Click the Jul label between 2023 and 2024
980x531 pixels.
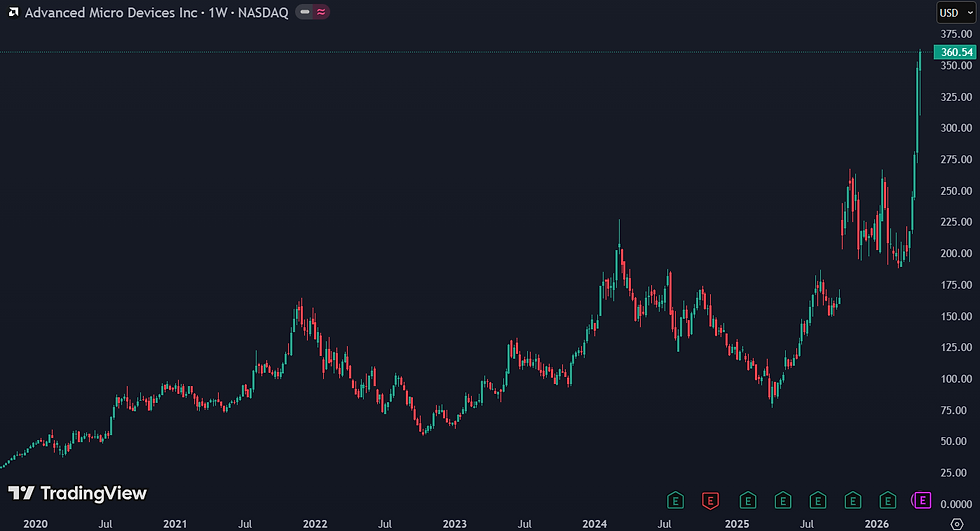click(x=524, y=524)
